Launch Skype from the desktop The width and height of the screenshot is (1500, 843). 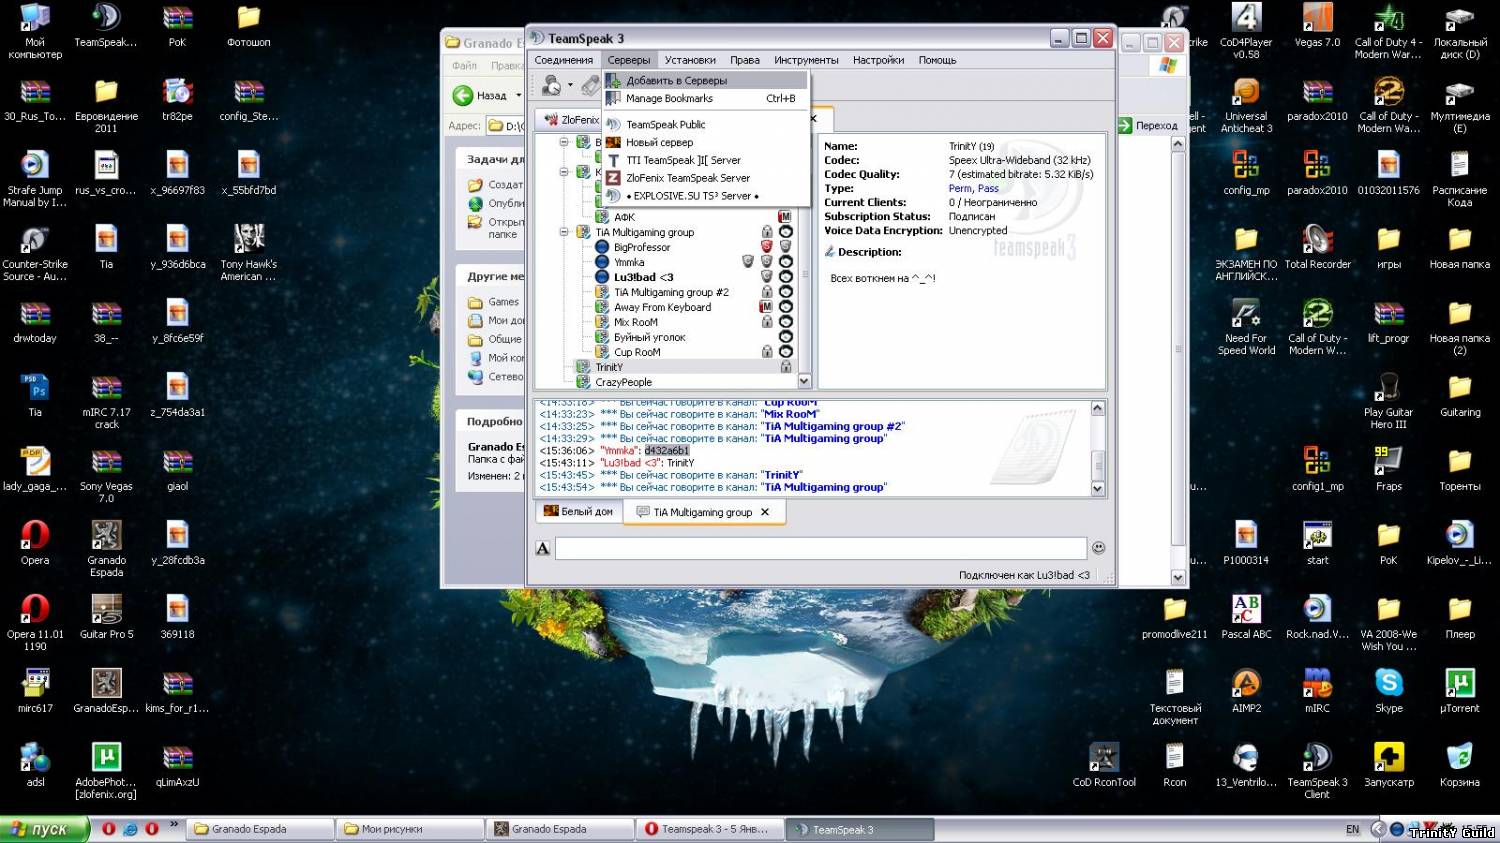pos(1388,684)
